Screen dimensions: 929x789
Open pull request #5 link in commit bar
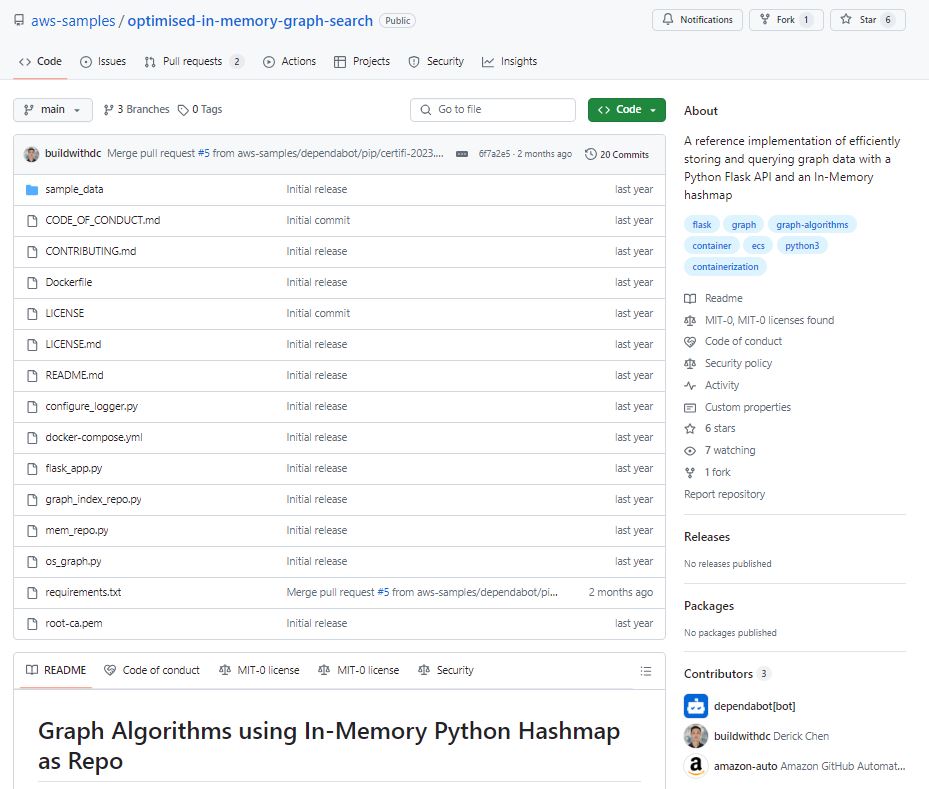(203, 153)
